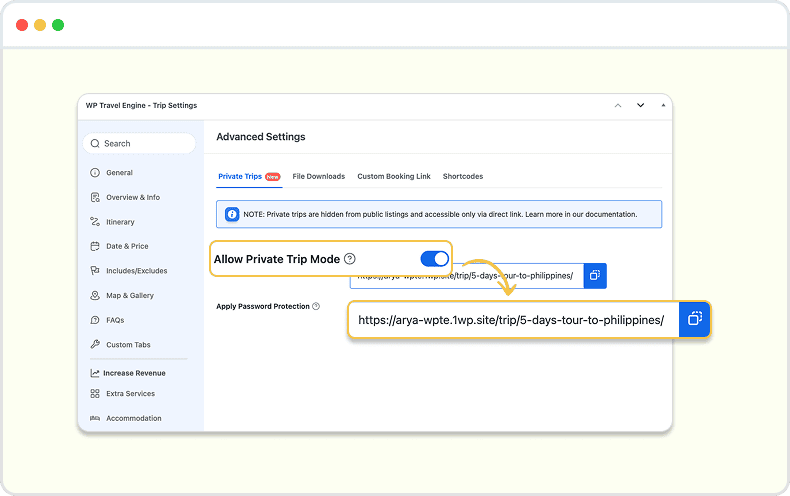Switch to the Custom Booking Link tab
The width and height of the screenshot is (790, 496).
click(x=394, y=176)
